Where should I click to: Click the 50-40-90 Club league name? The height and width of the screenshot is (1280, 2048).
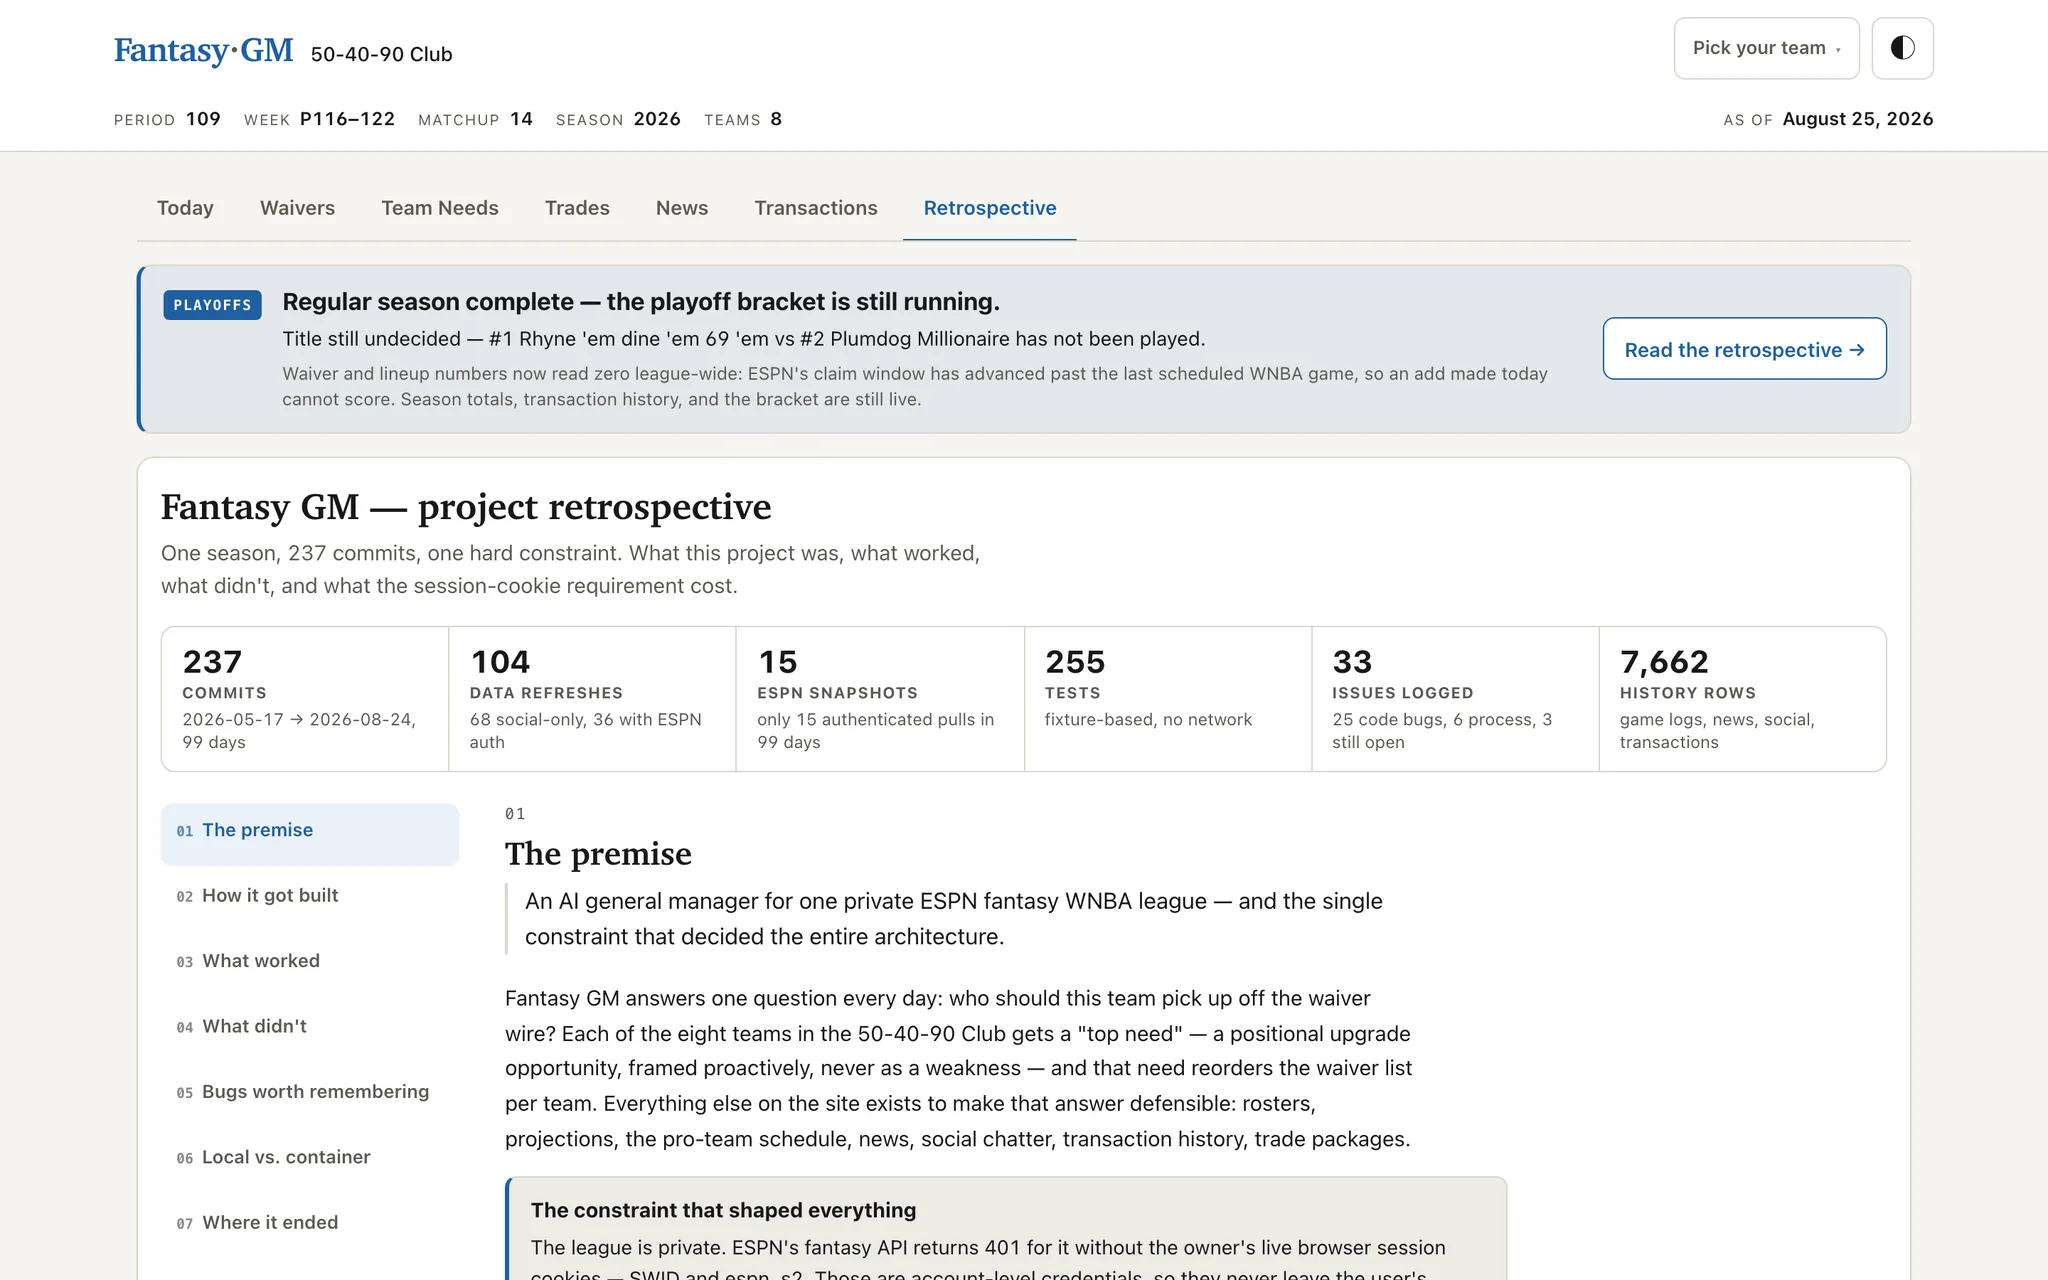coord(381,54)
